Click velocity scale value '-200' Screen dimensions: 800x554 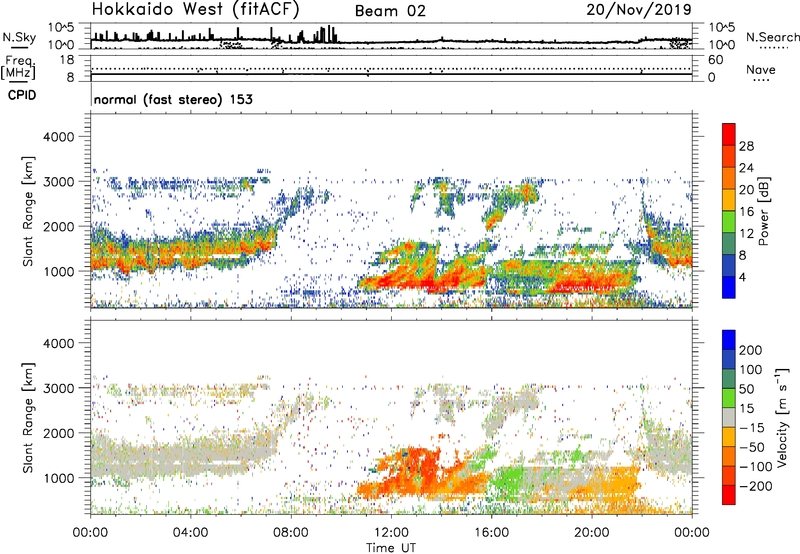[x=756, y=486]
